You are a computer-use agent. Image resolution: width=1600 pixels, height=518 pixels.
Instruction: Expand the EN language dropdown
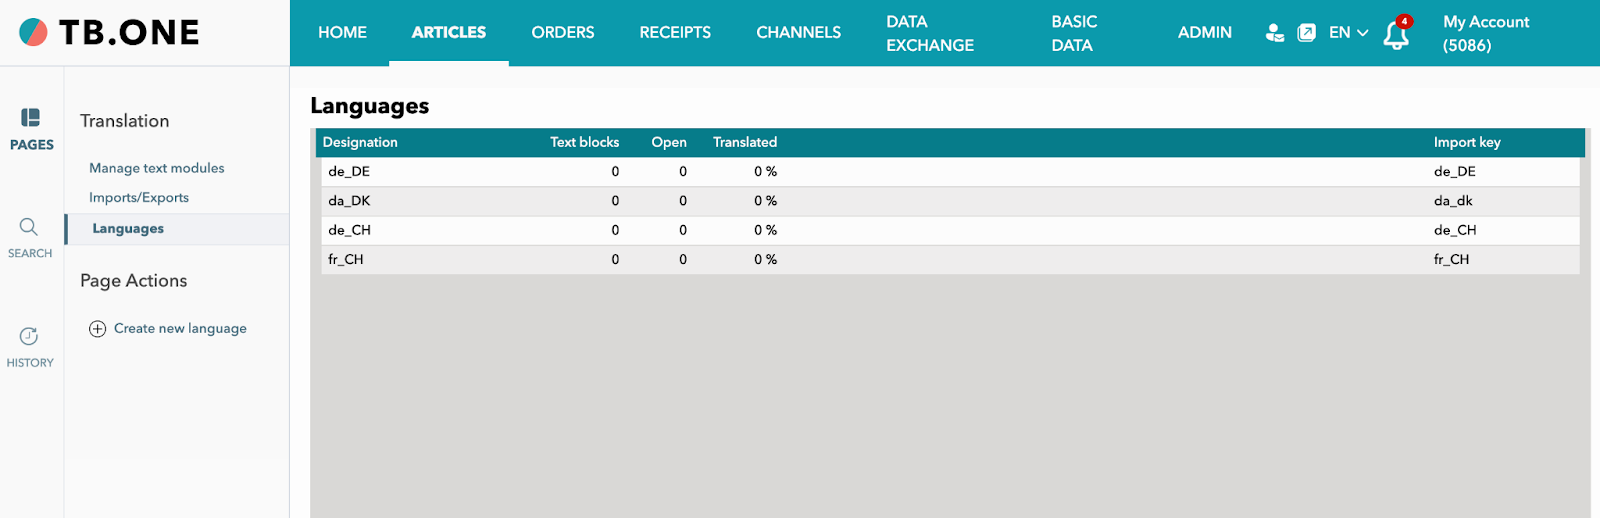[1348, 33]
